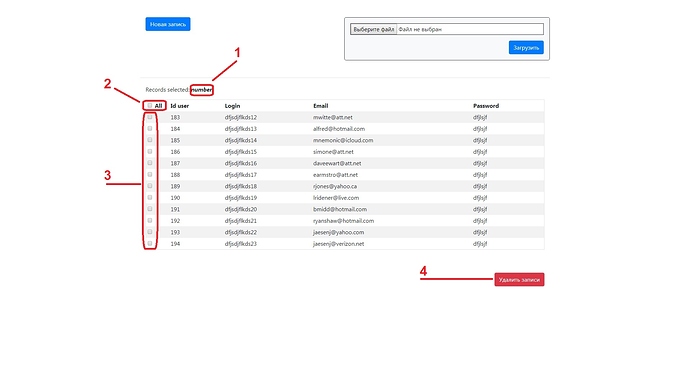The height and width of the screenshot is (388, 690).
Task: Enable the checkbox for user 192
Action: (x=150, y=220)
